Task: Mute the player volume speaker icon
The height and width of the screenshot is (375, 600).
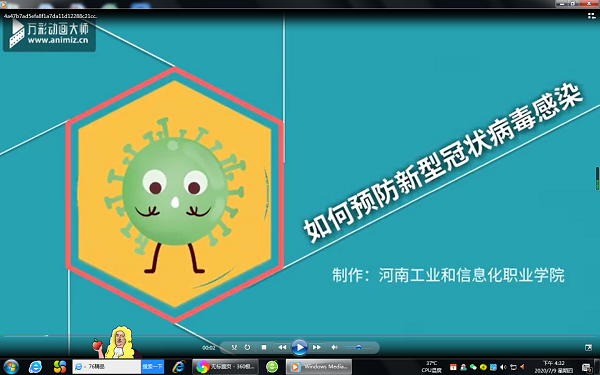Action: (x=334, y=347)
